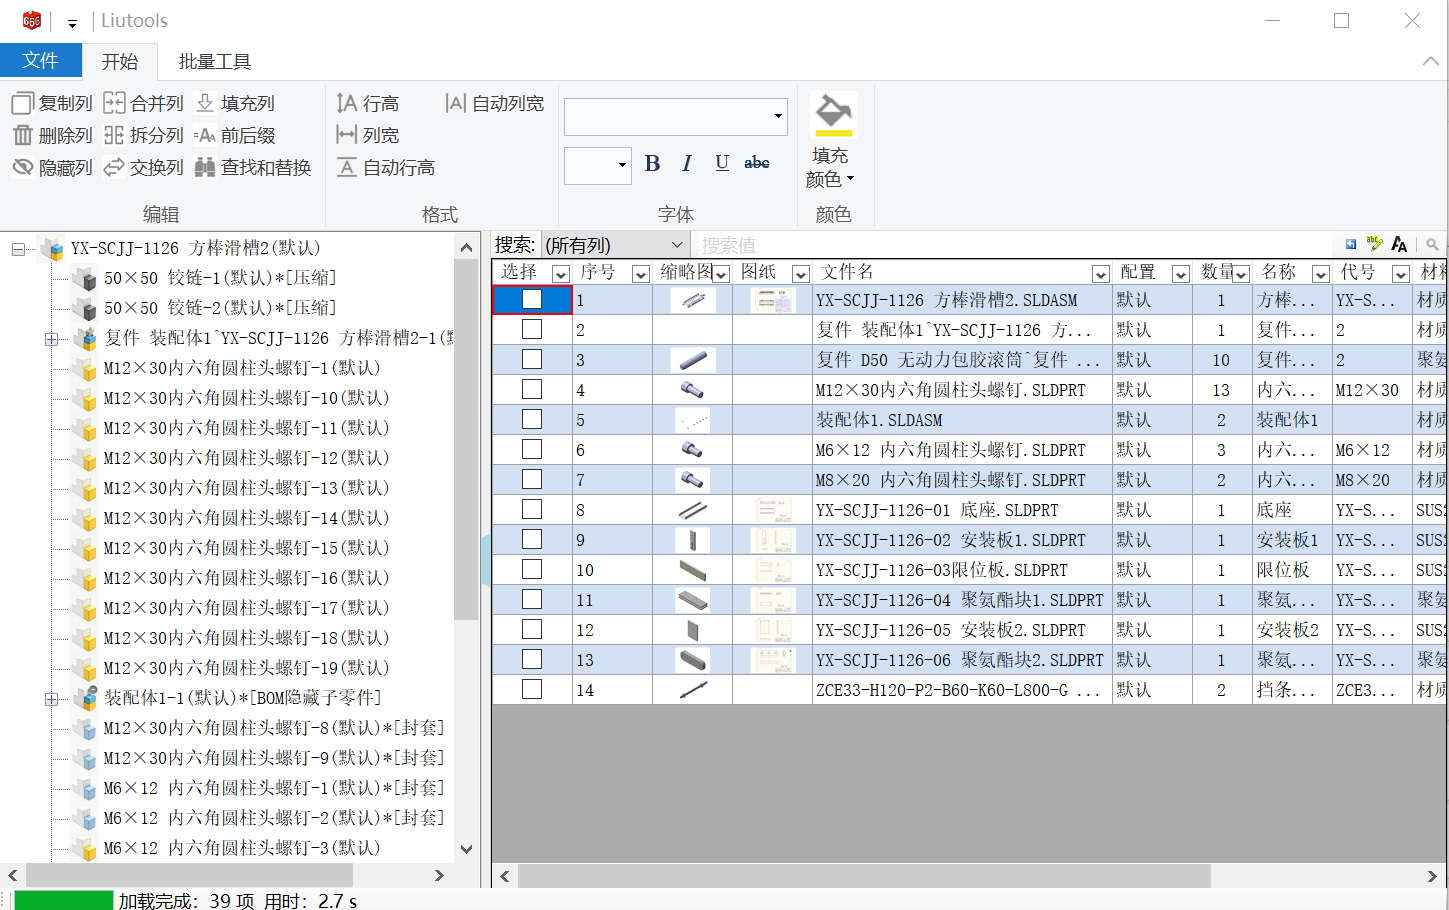Click the abc highlighter icon in search bar
The height and width of the screenshot is (910, 1449).
[x=1375, y=244]
